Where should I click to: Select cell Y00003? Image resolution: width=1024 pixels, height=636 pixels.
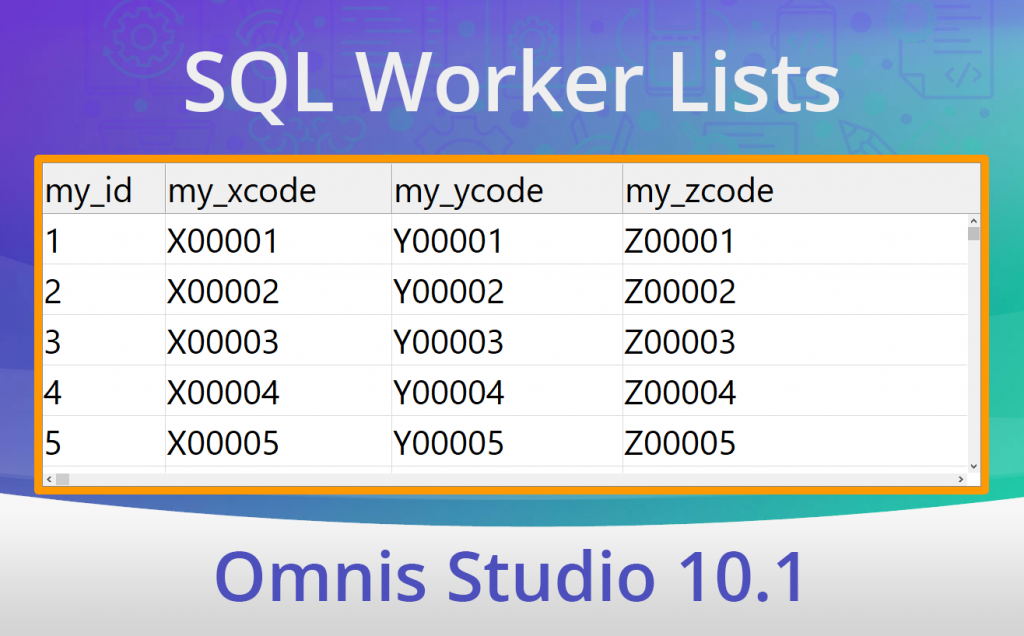coord(507,340)
